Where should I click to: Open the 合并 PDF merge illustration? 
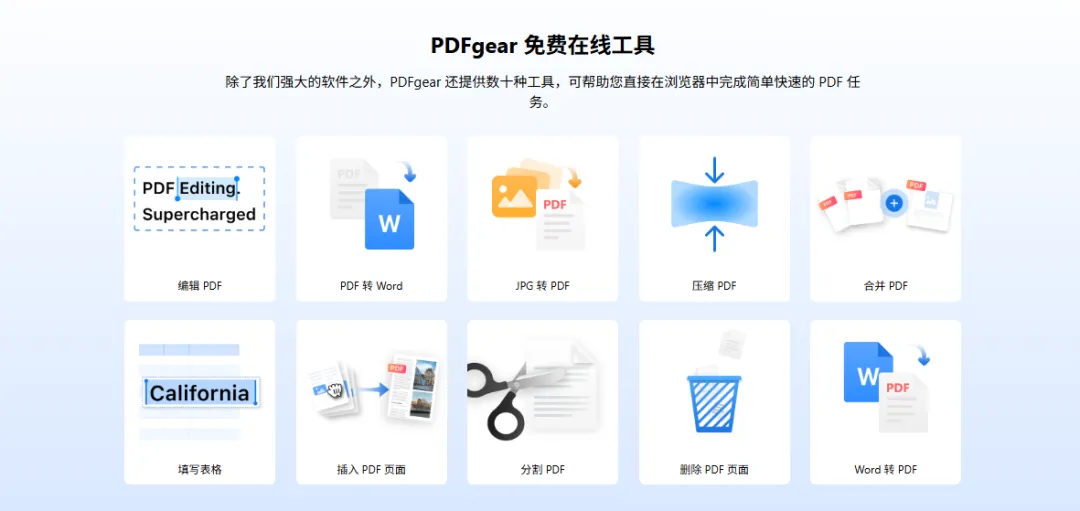pos(886,204)
